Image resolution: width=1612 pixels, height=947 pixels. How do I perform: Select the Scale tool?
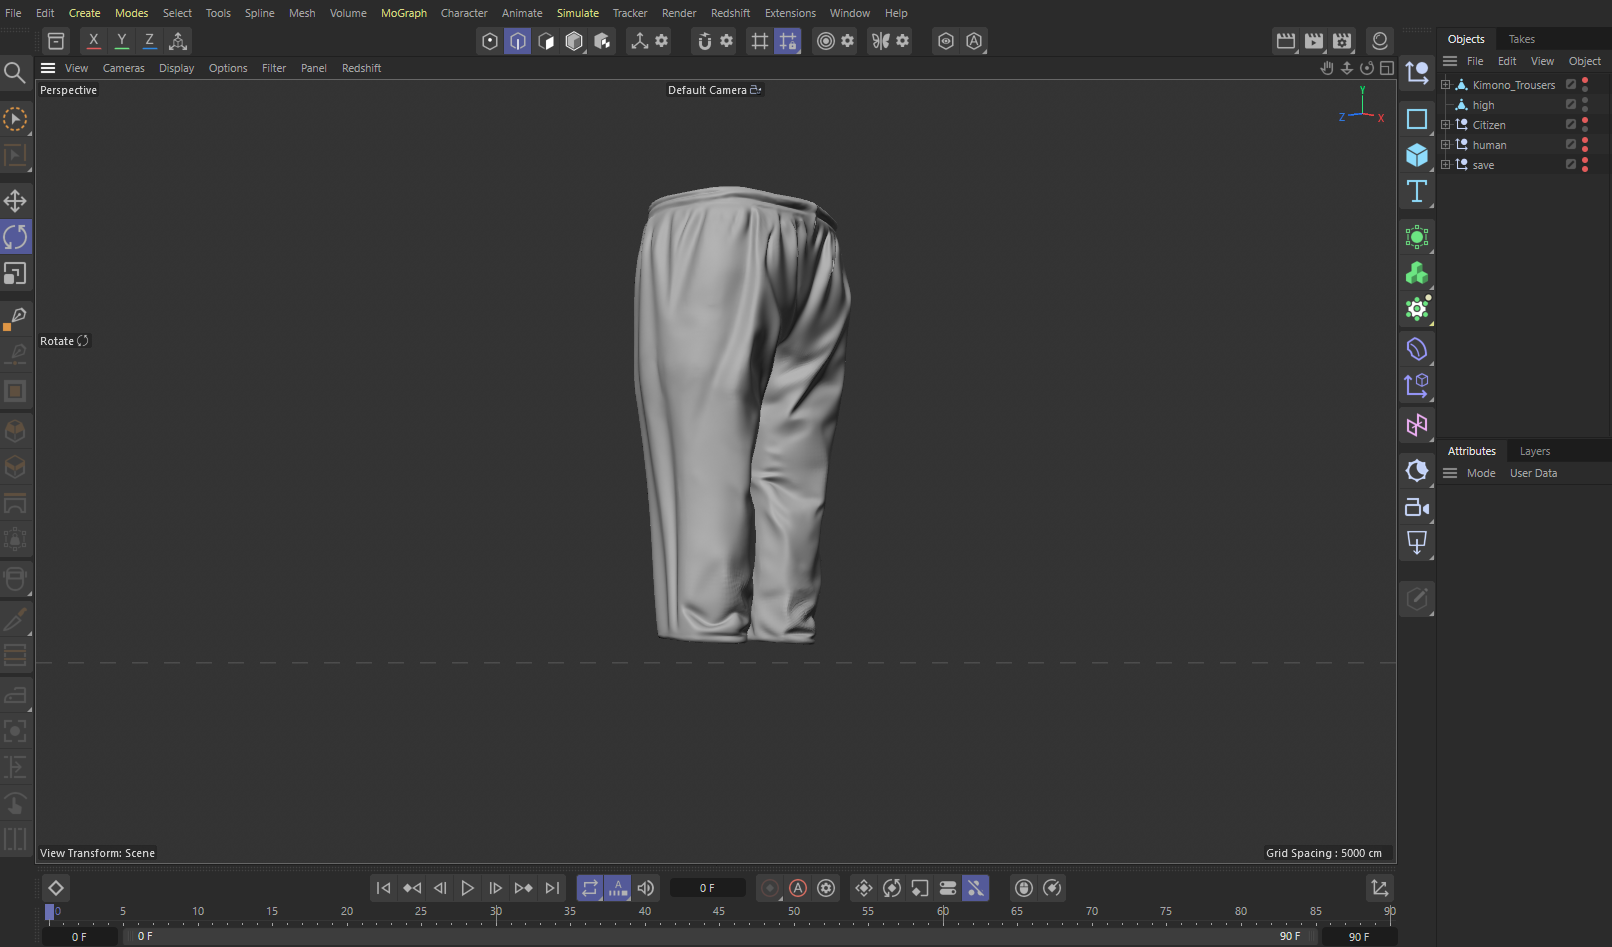coord(15,273)
